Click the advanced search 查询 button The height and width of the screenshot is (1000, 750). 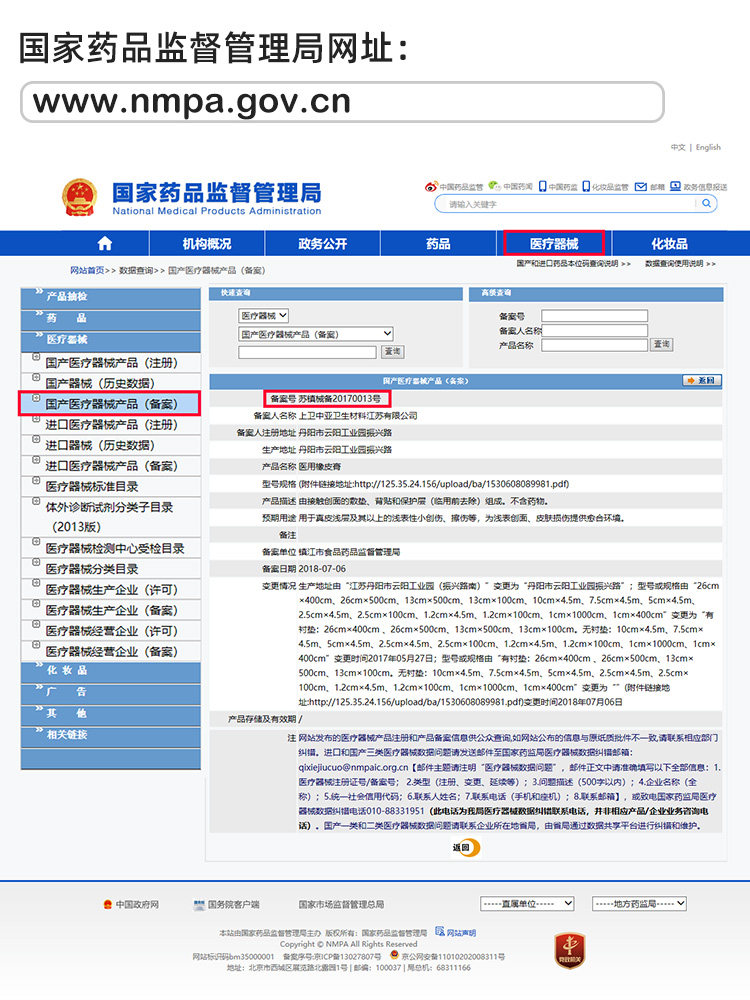click(662, 344)
